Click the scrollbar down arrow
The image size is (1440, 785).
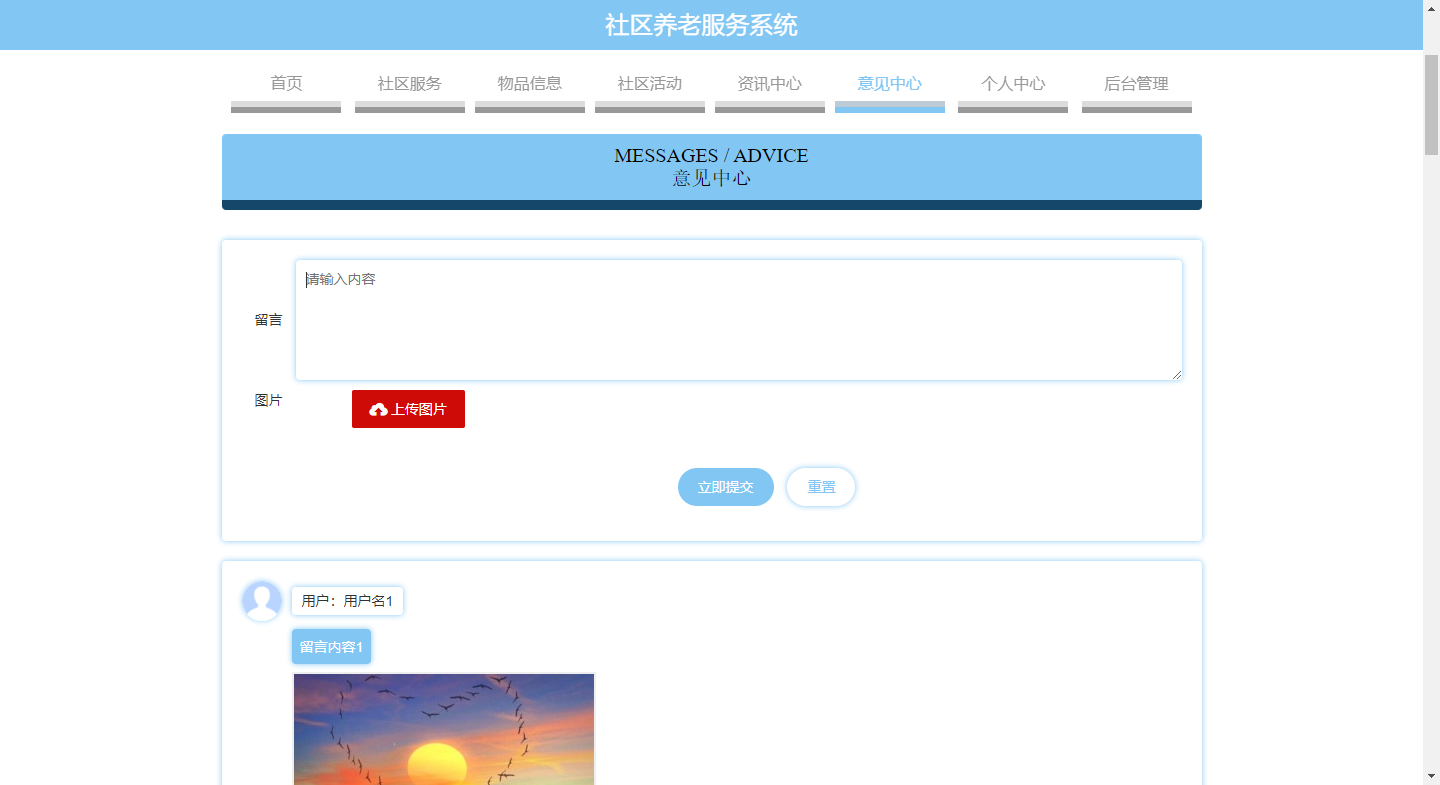pos(1431,776)
